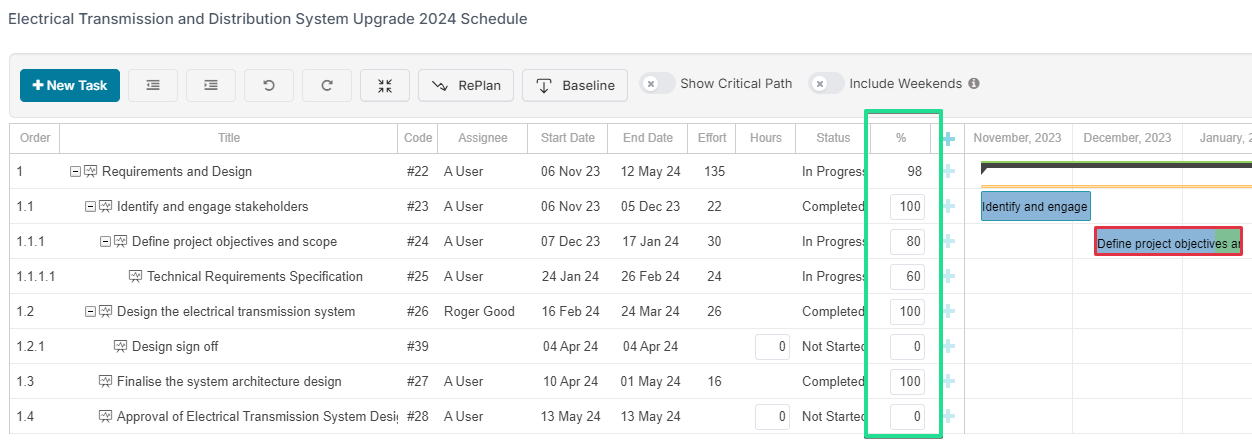Toggle the Include Weekends switch

tap(827, 84)
